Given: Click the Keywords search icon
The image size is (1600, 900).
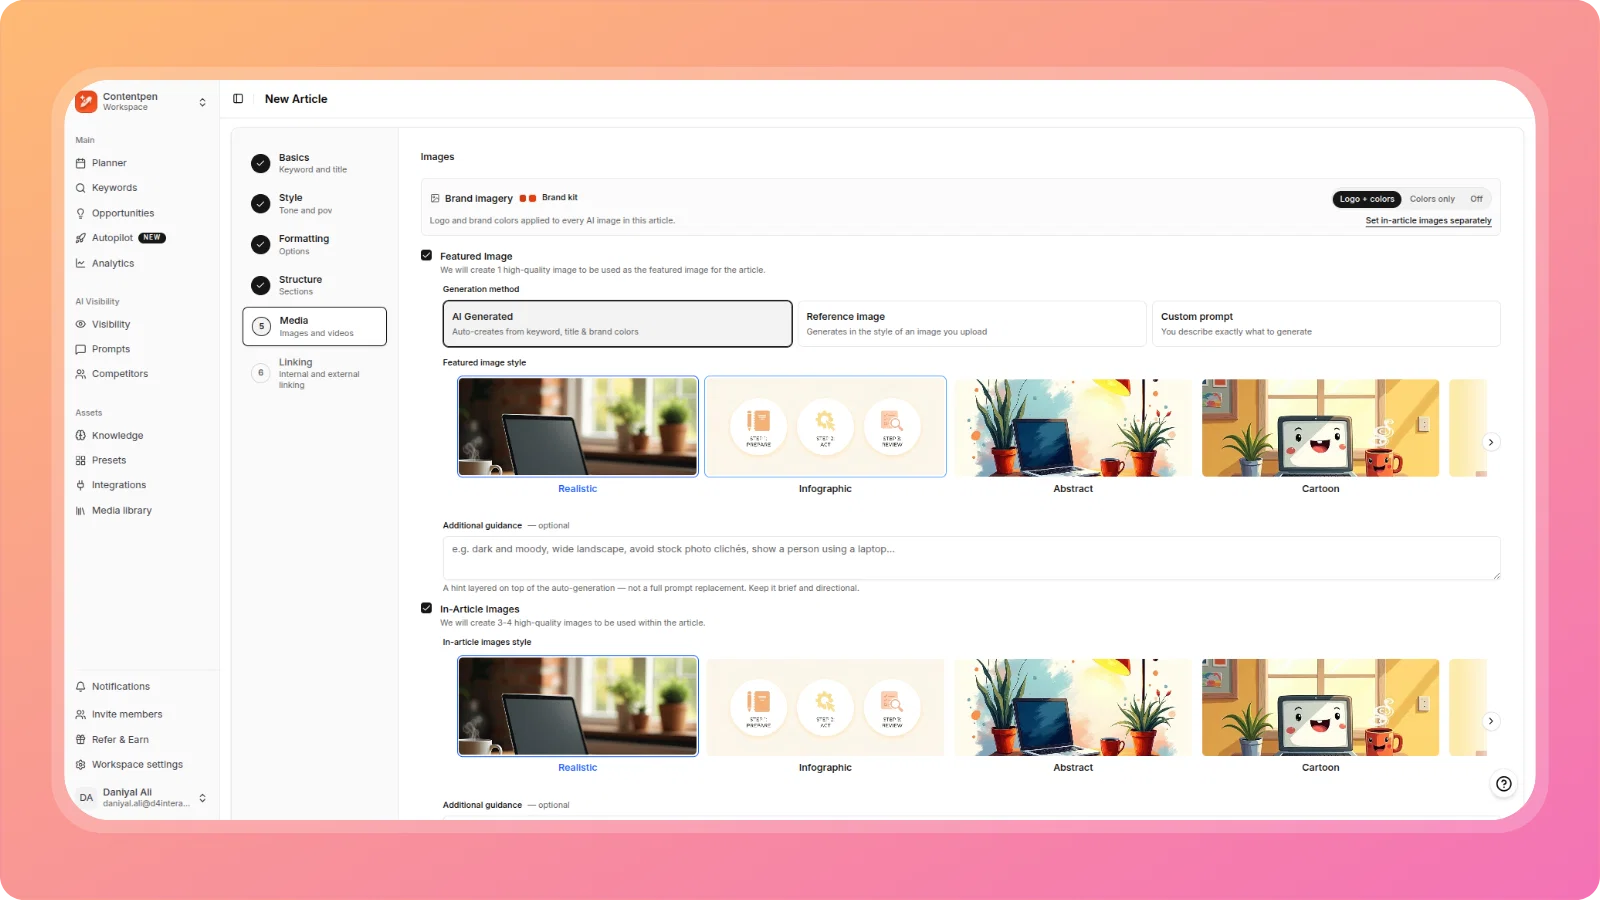Looking at the screenshot, I should coord(81,188).
